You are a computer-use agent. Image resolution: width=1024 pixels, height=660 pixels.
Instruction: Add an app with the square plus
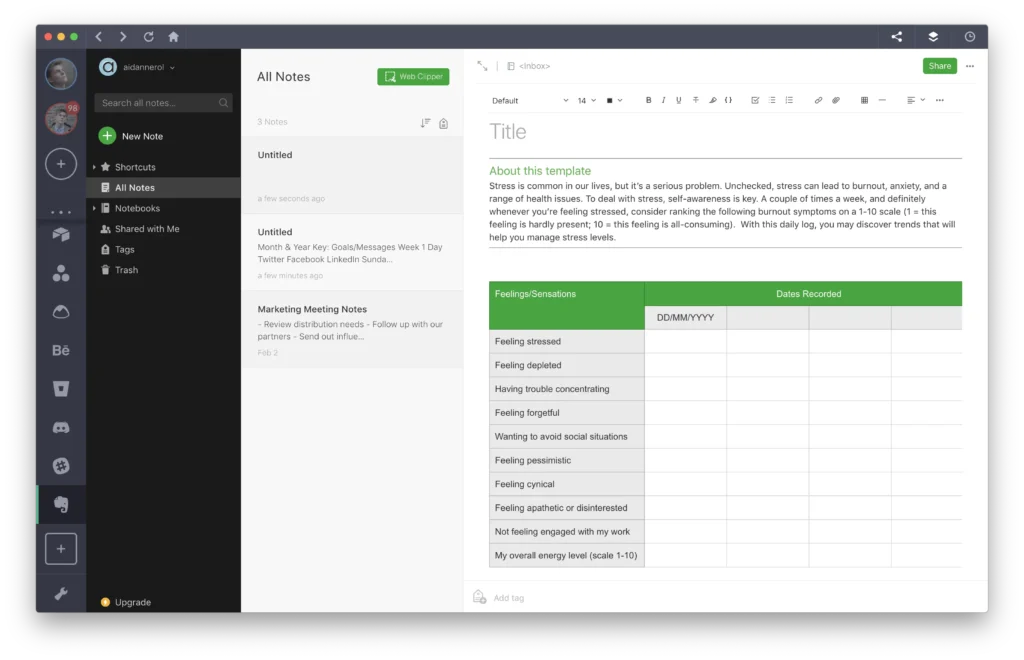tap(61, 549)
